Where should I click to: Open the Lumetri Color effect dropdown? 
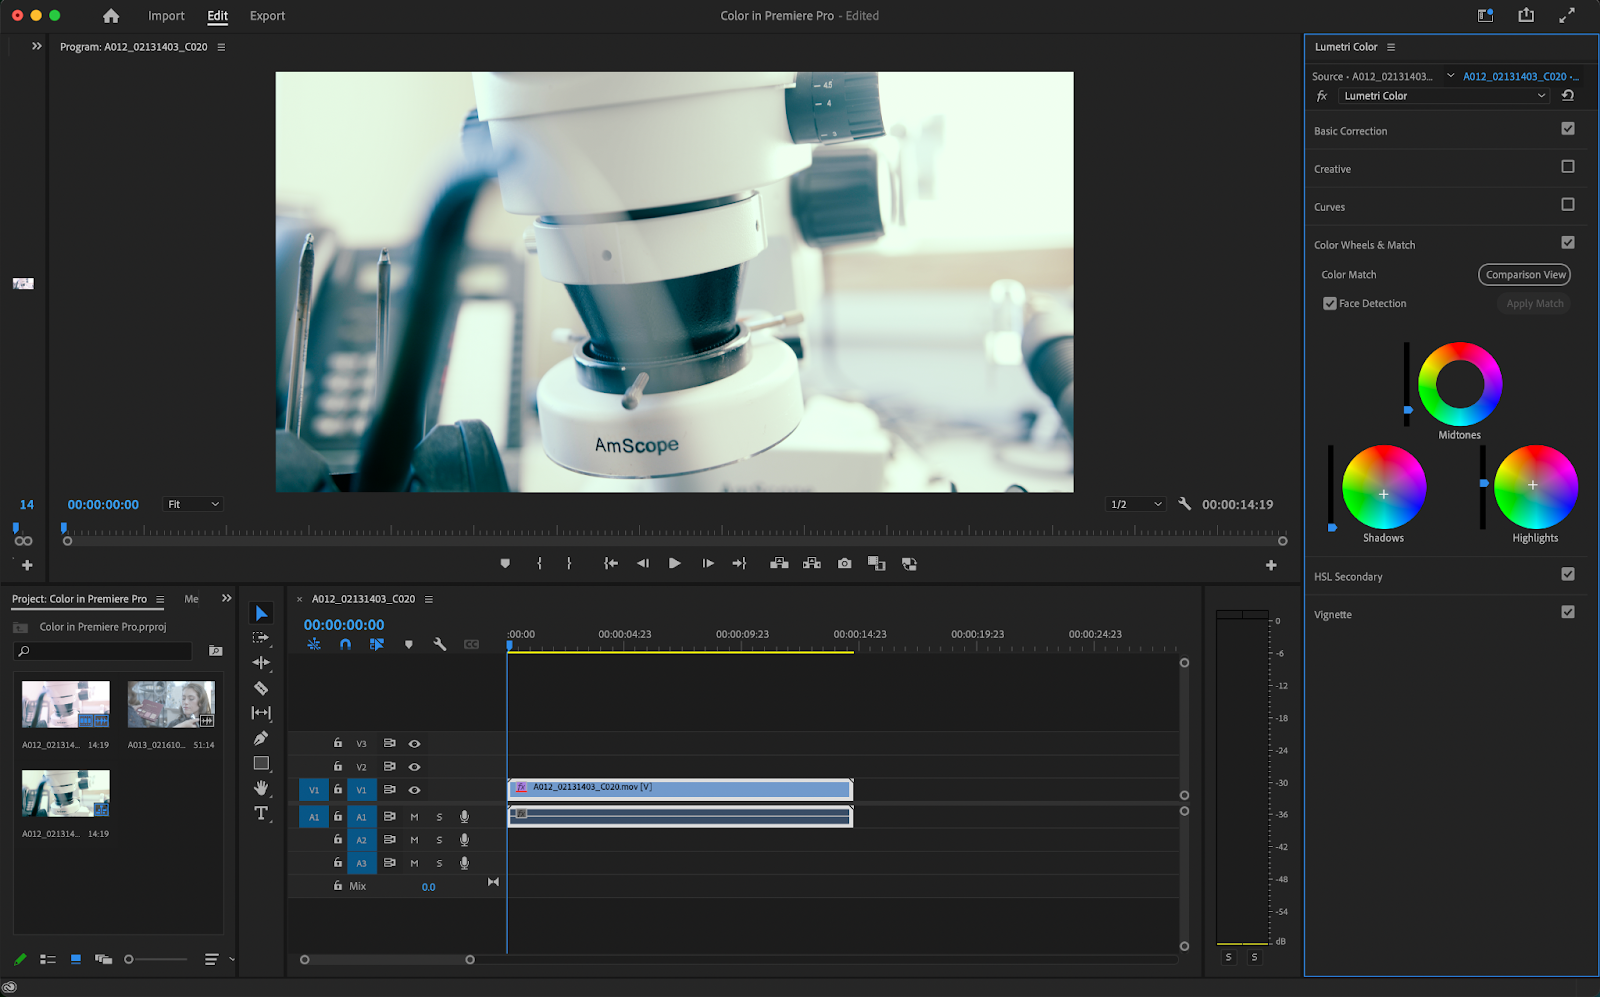click(x=1444, y=96)
